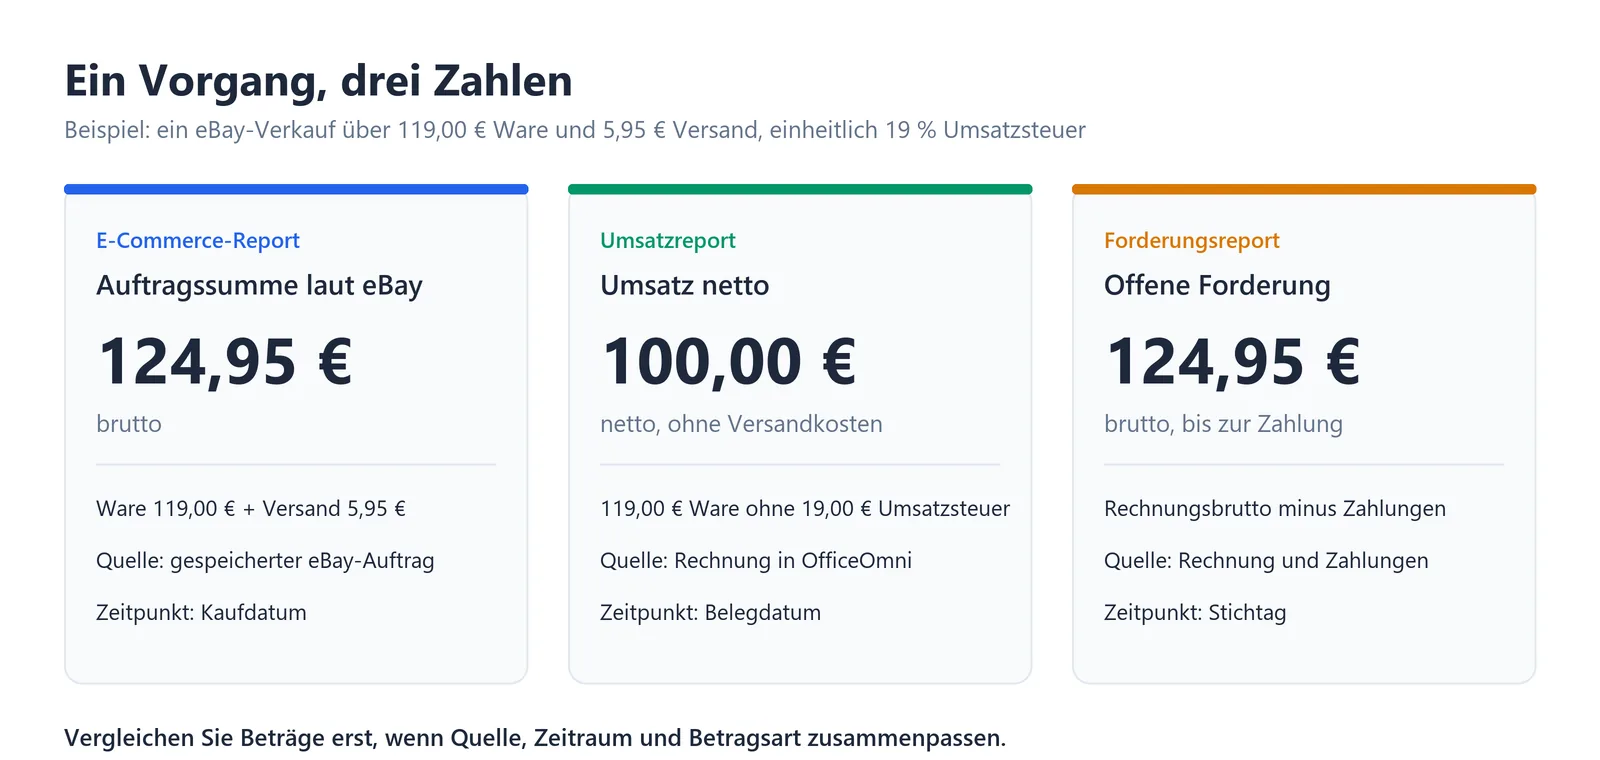The width and height of the screenshot is (1600, 760).
Task: Click 'Quelle: Rechnung und Zahlungen'
Action: point(1266,561)
